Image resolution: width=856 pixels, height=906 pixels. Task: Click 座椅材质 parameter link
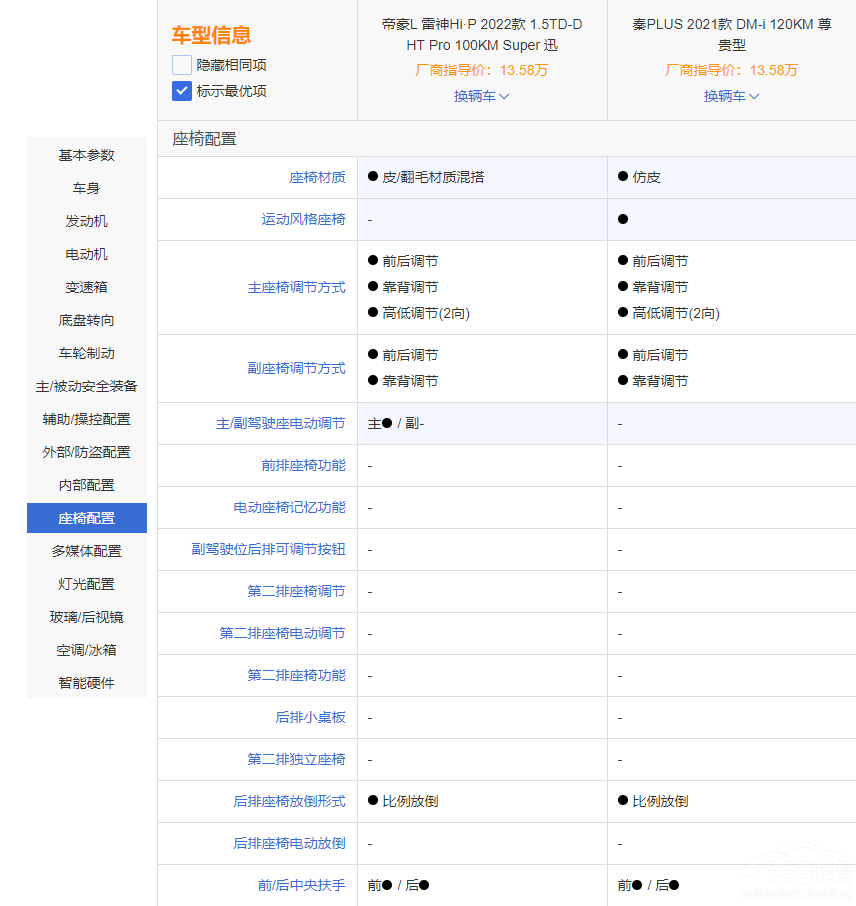point(317,177)
